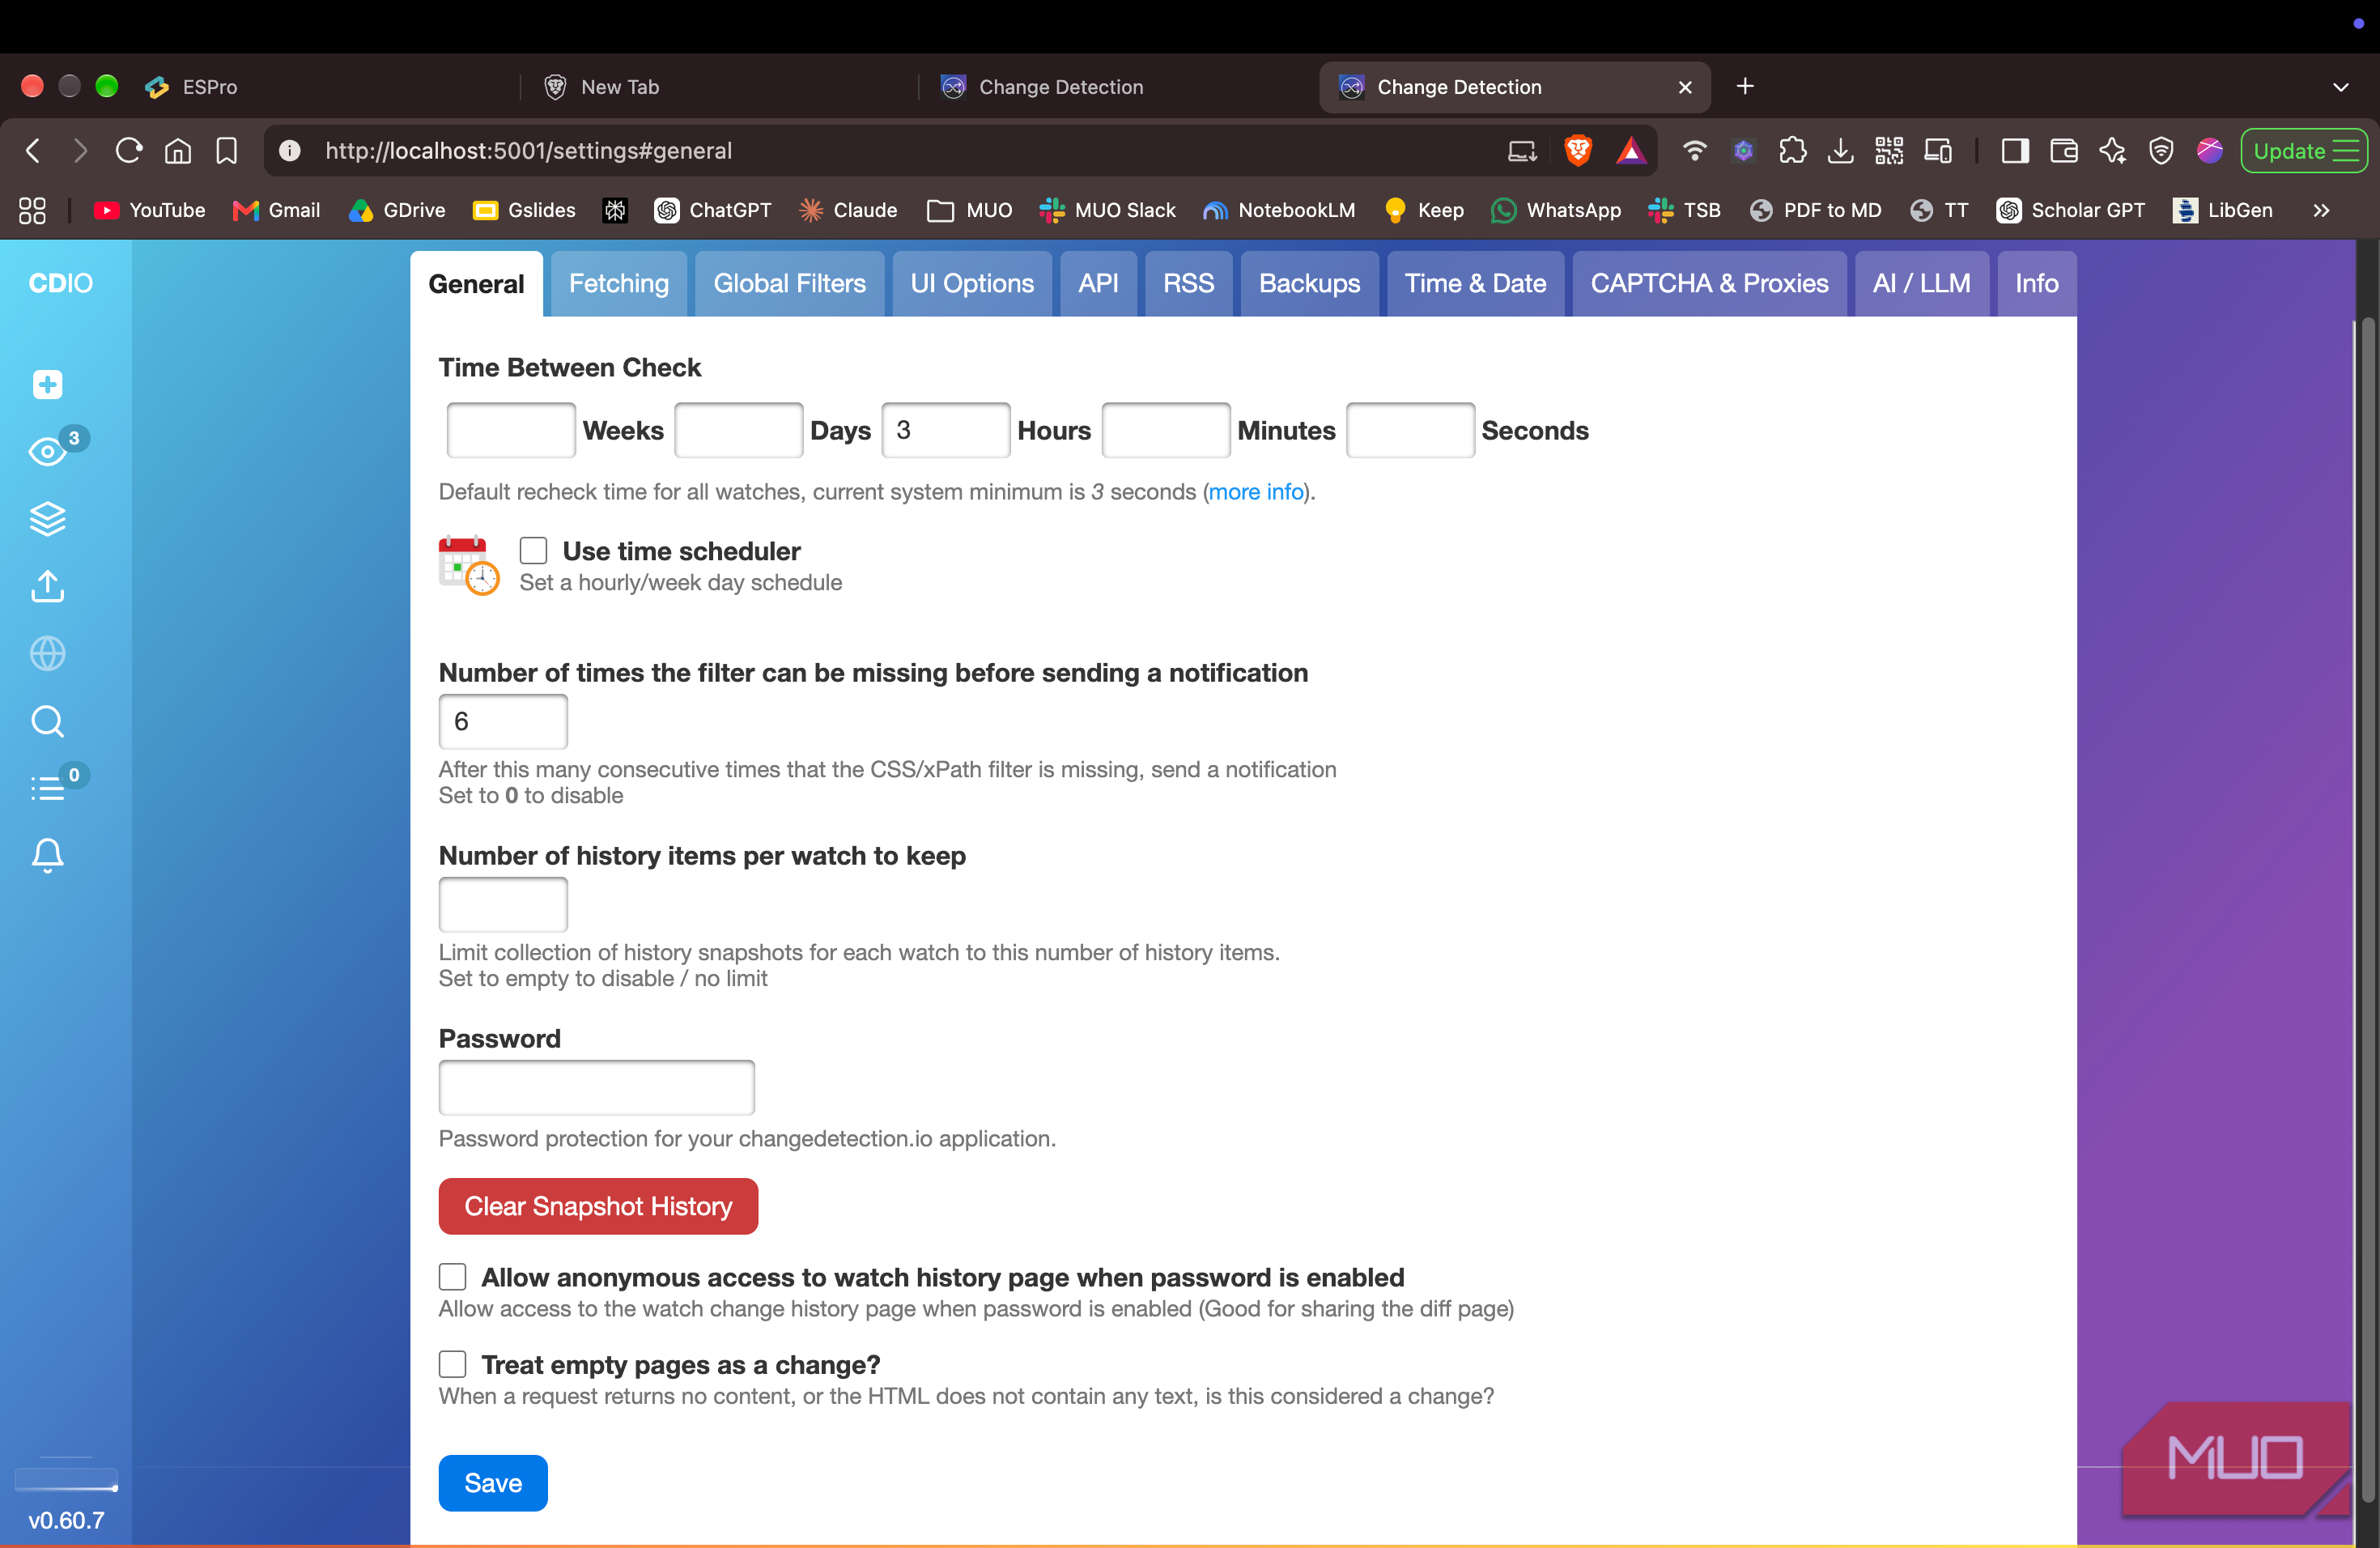Open the search magnifier icon in sidebar
Image resolution: width=2380 pixels, height=1548 pixels.
47,721
